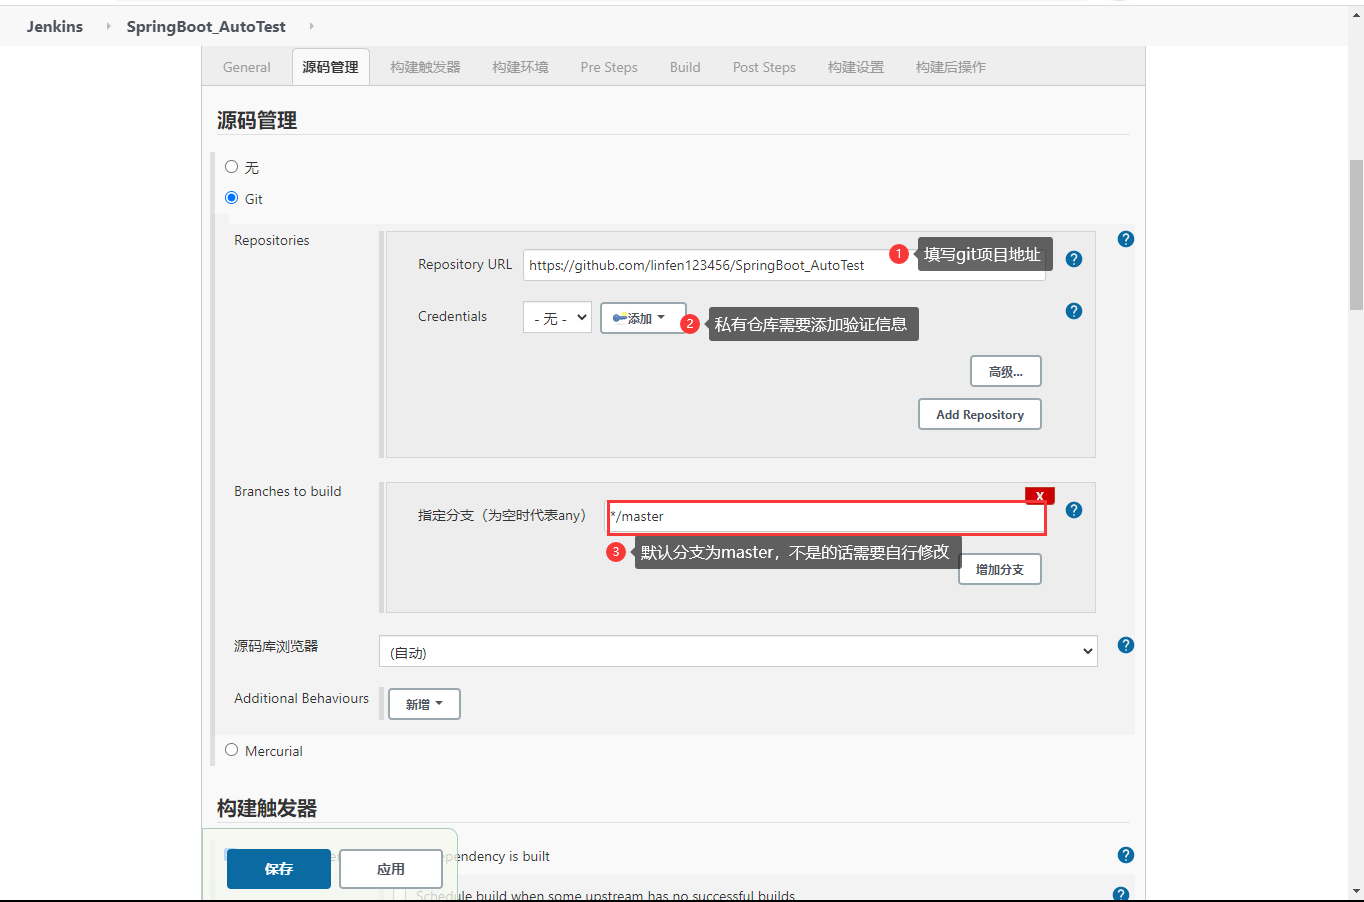Click the Credentials label
1364x902 pixels.
click(x=453, y=316)
